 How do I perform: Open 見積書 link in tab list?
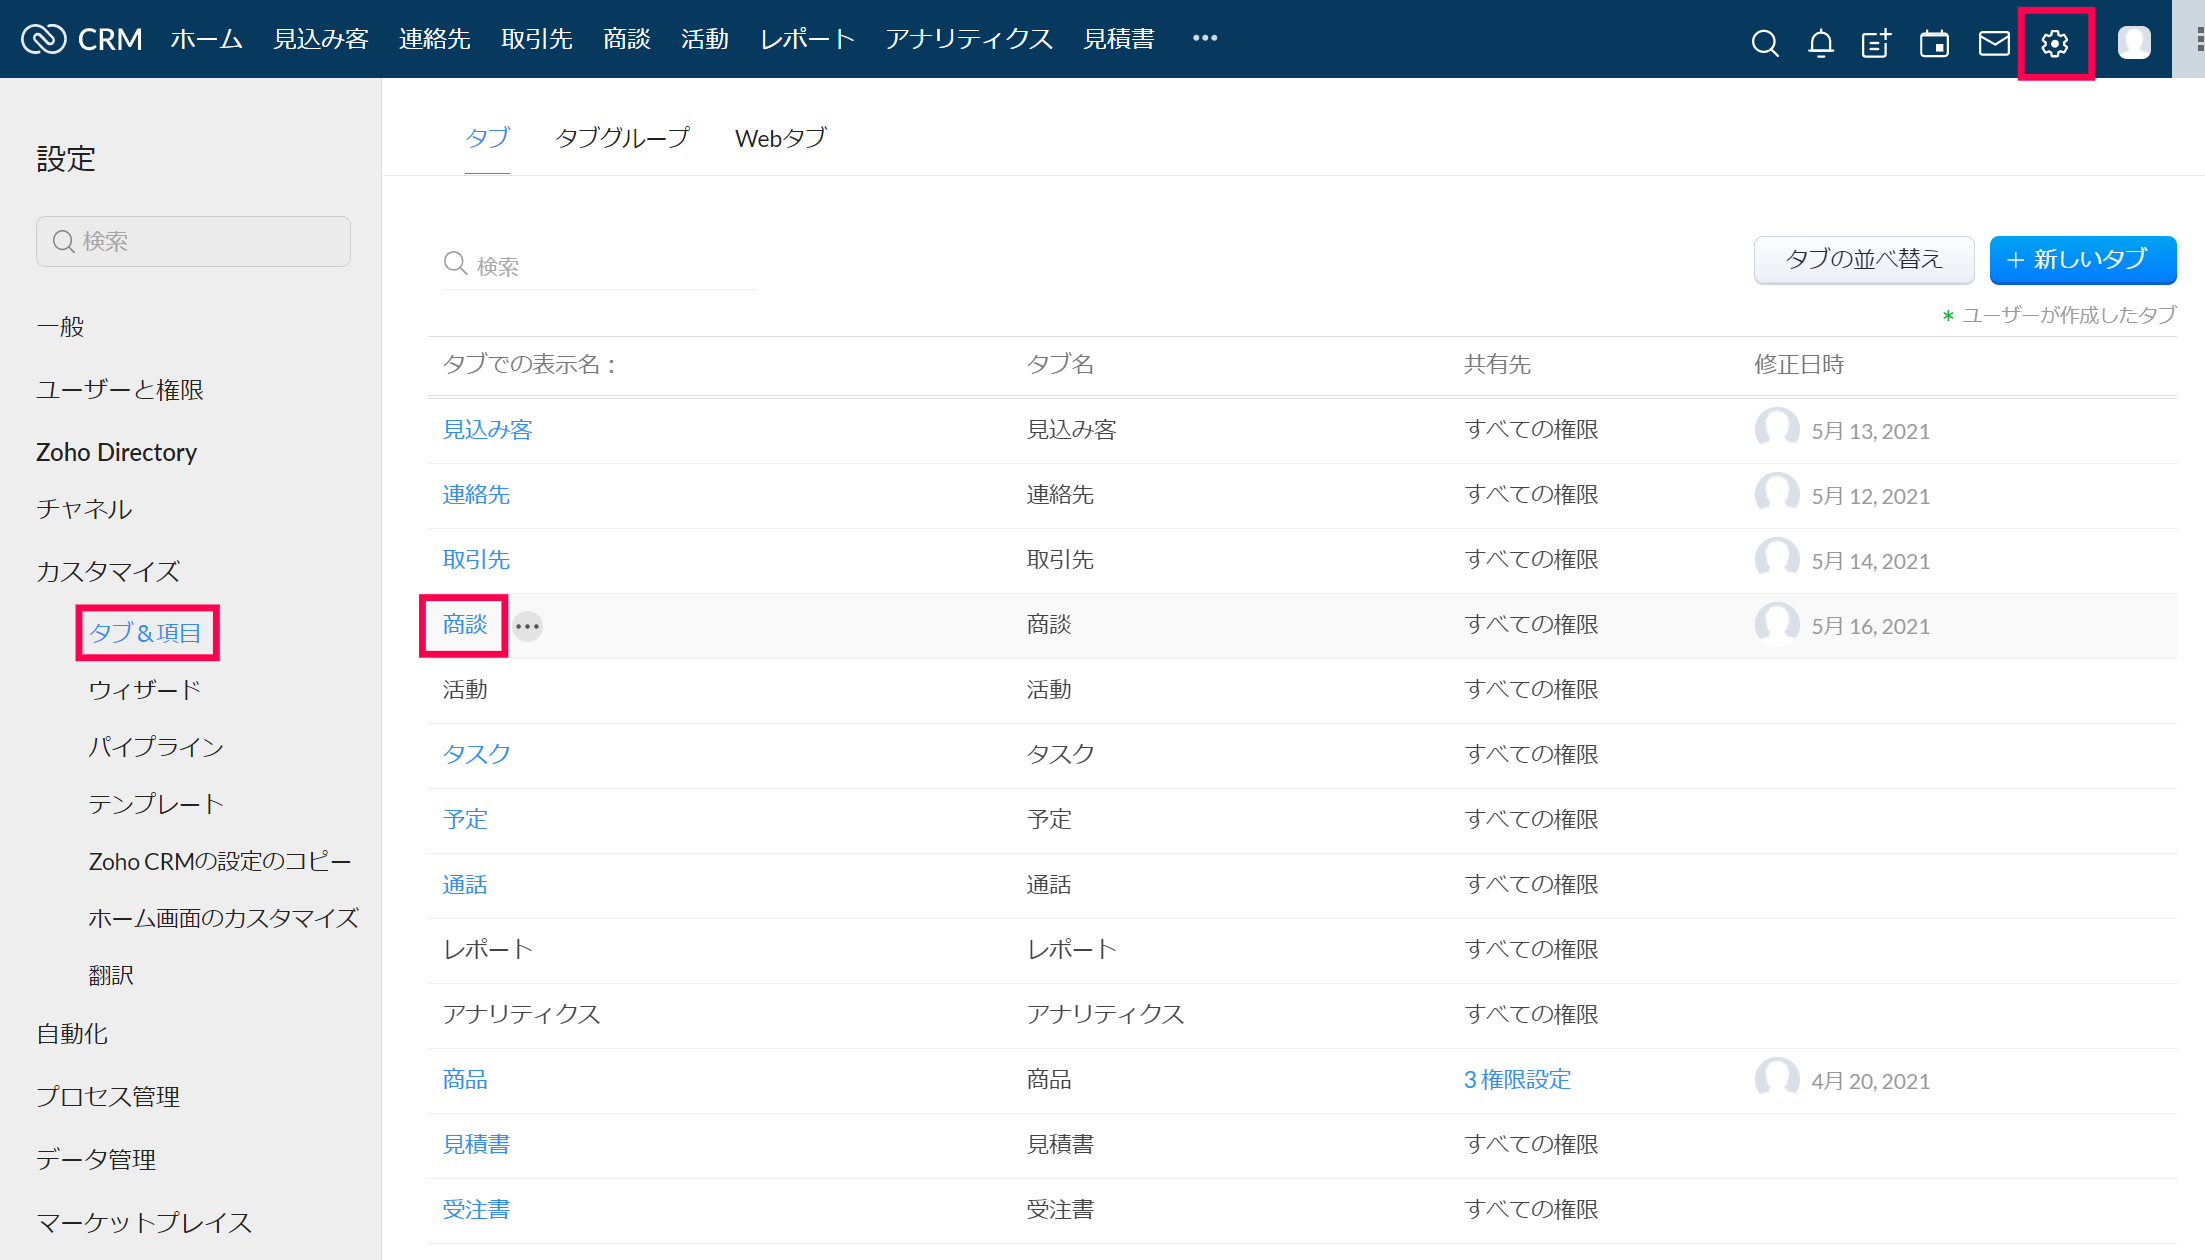pyautogui.click(x=477, y=1145)
